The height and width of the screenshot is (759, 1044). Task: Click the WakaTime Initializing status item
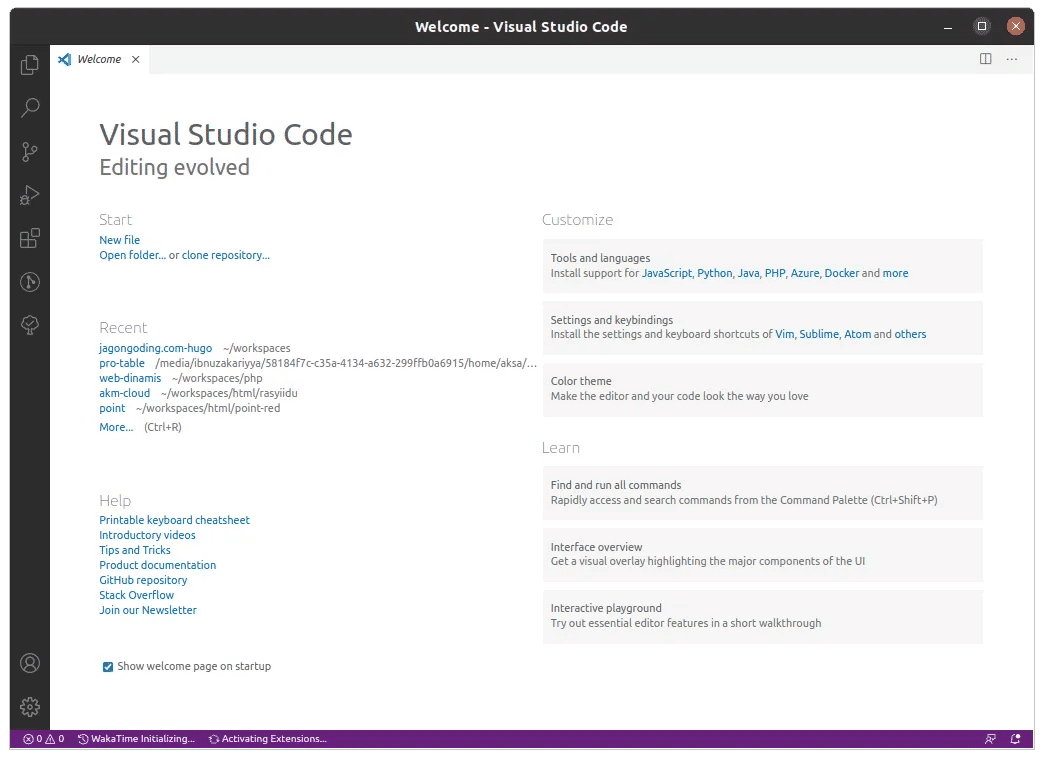point(136,738)
